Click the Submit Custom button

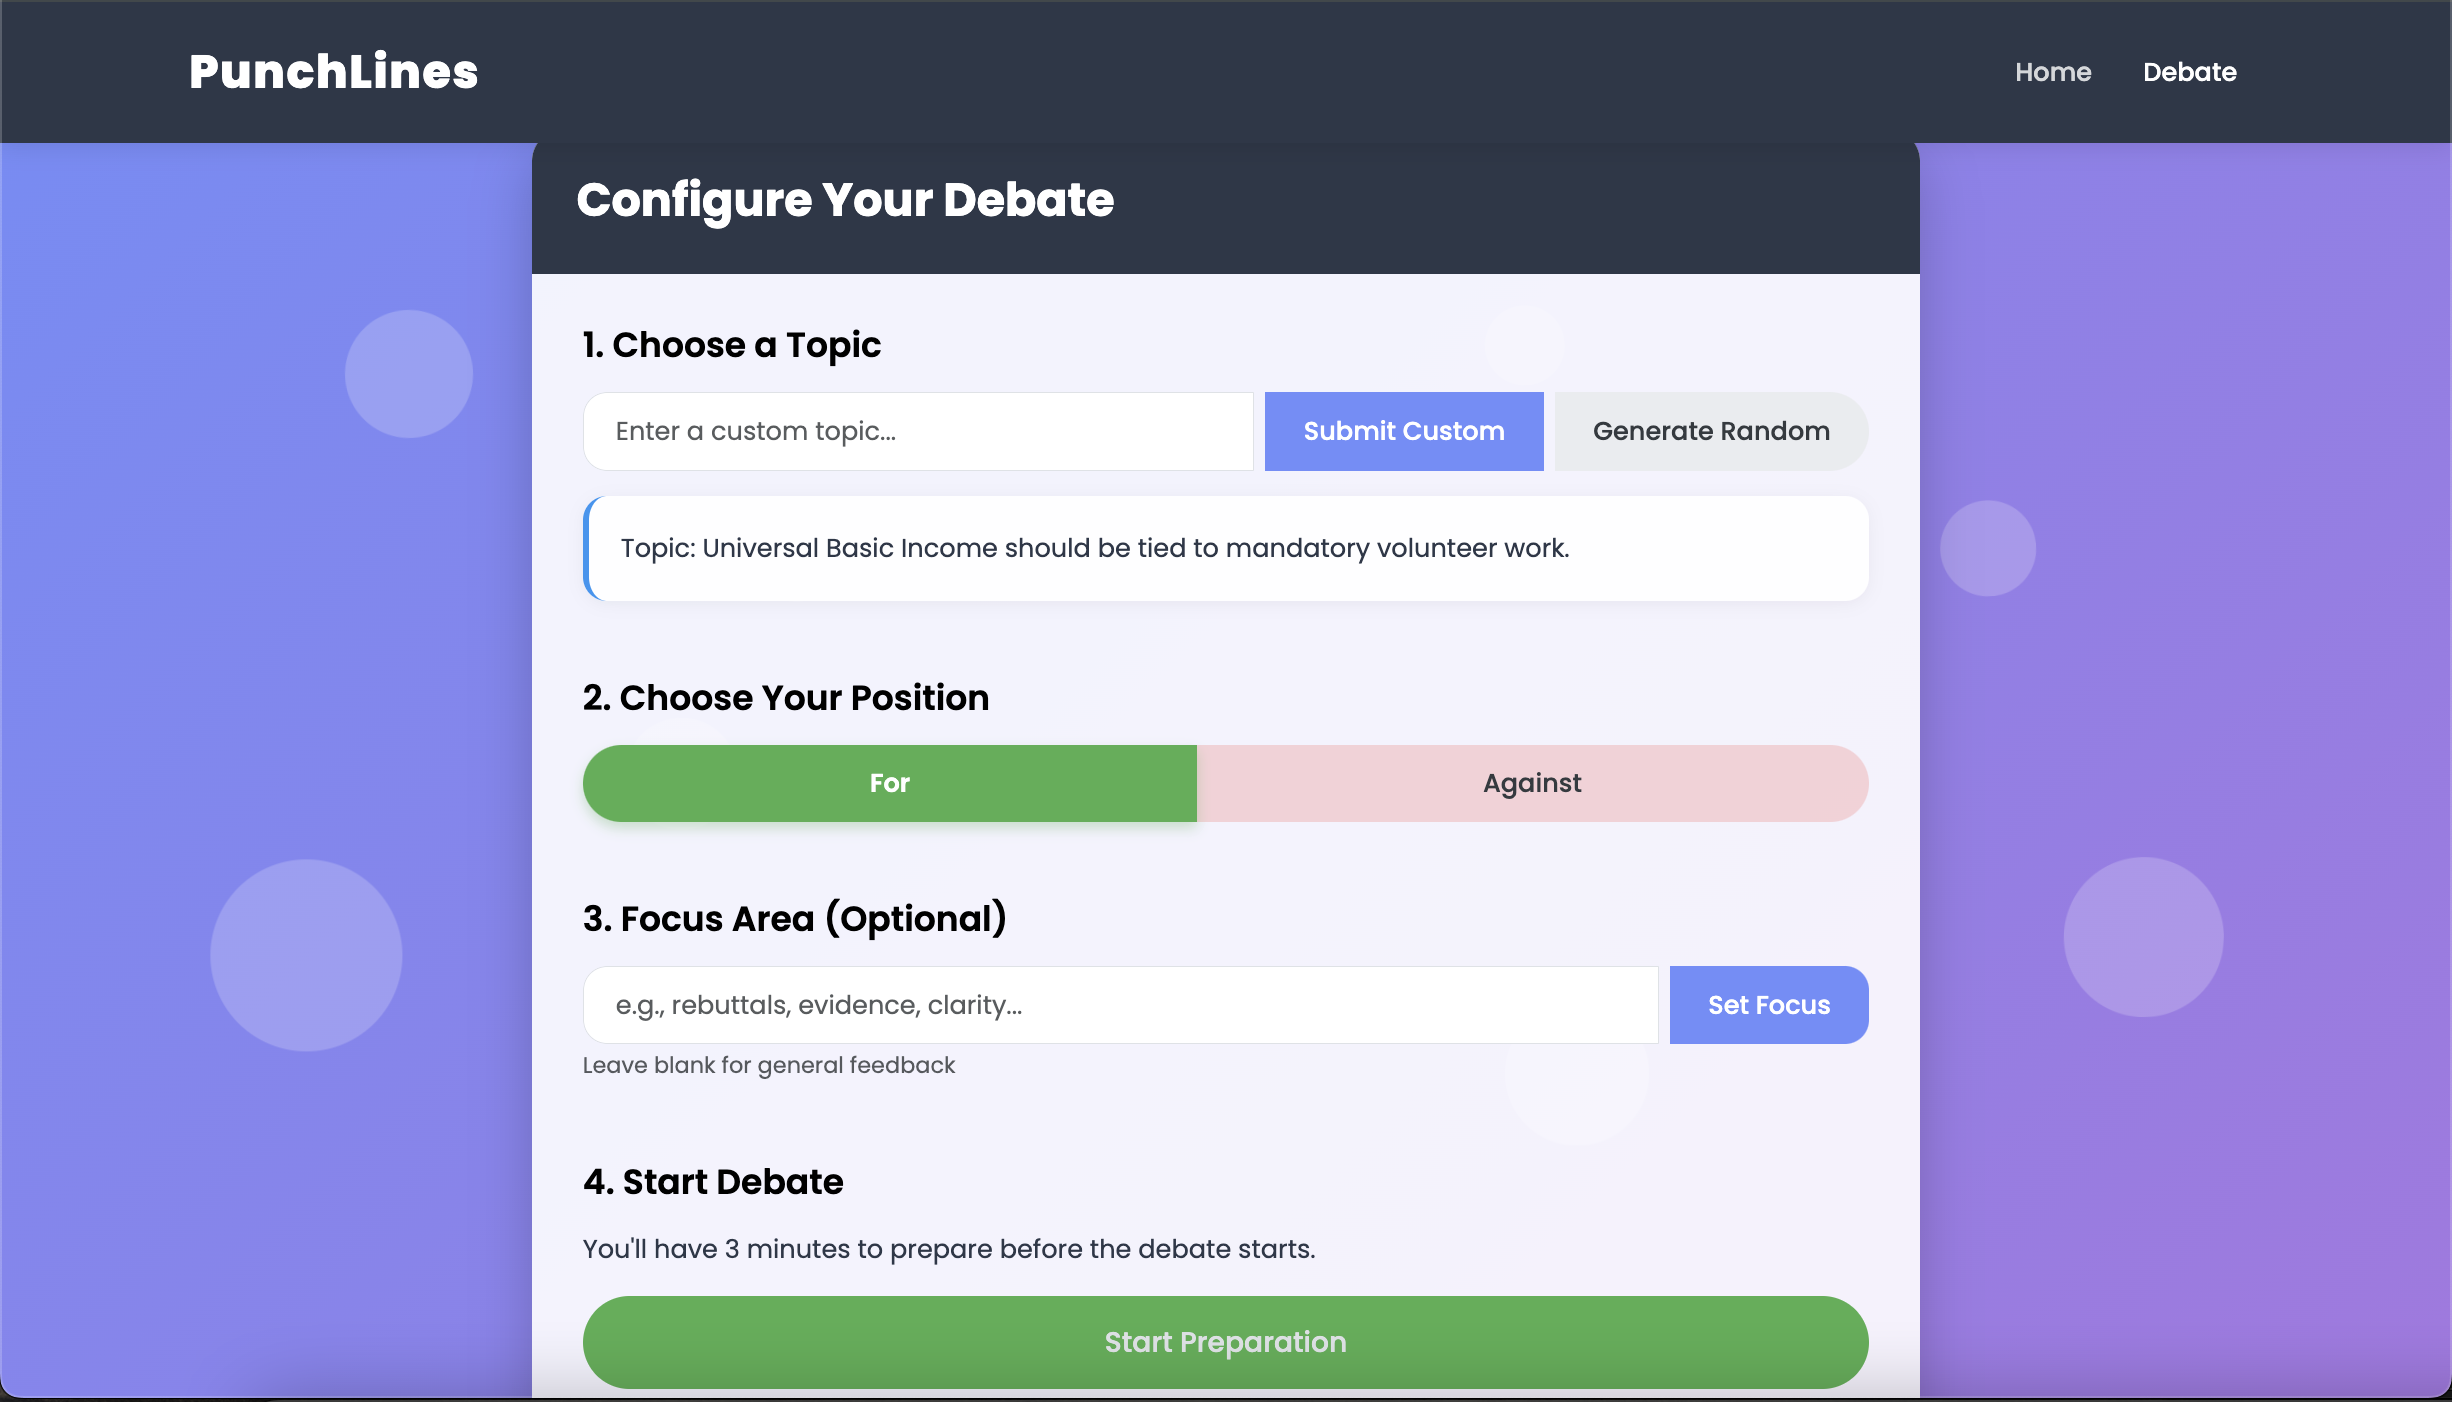pyautogui.click(x=1404, y=431)
